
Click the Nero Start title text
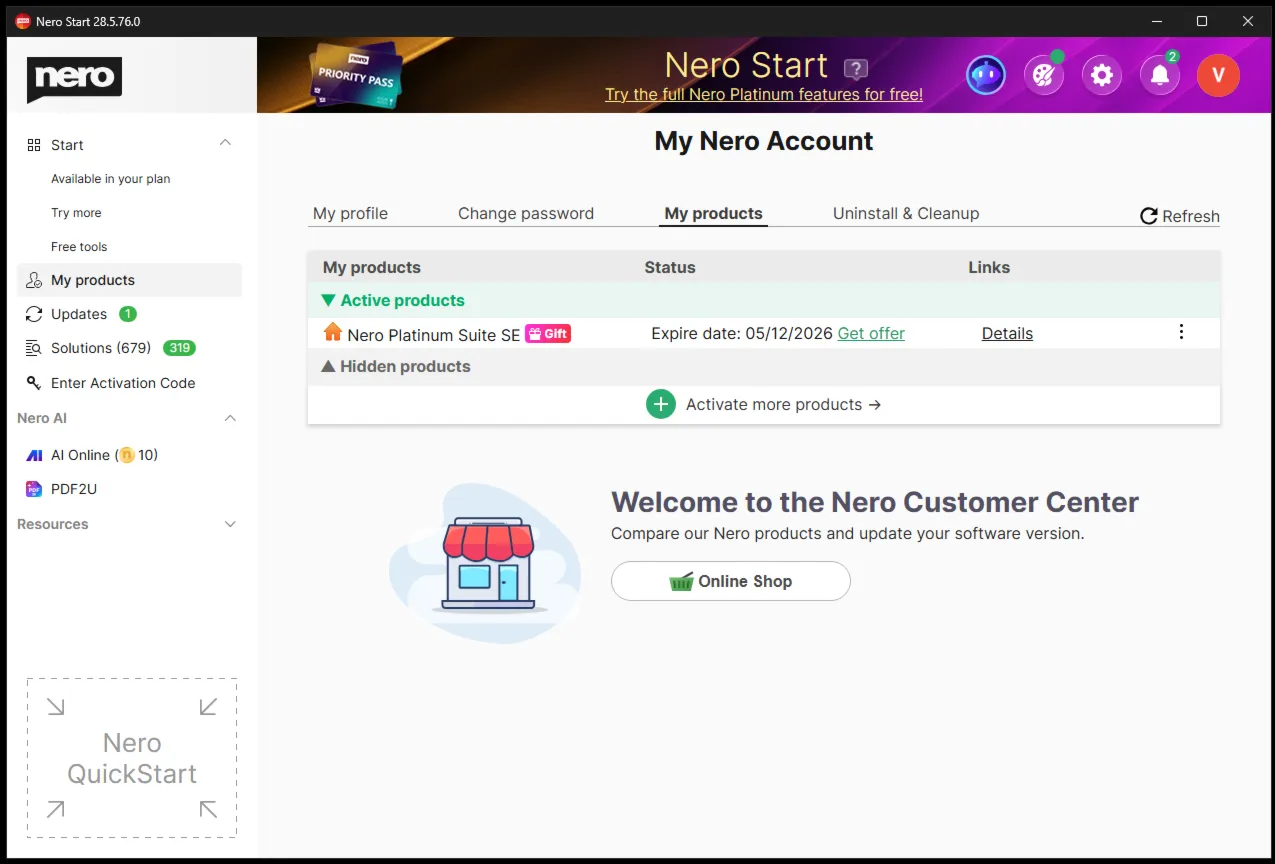(x=747, y=65)
